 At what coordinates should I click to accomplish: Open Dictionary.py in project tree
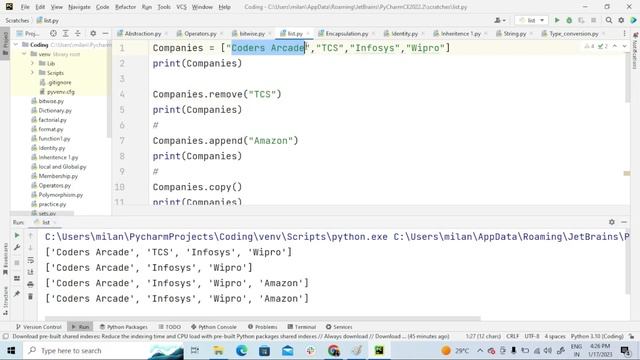(55, 110)
